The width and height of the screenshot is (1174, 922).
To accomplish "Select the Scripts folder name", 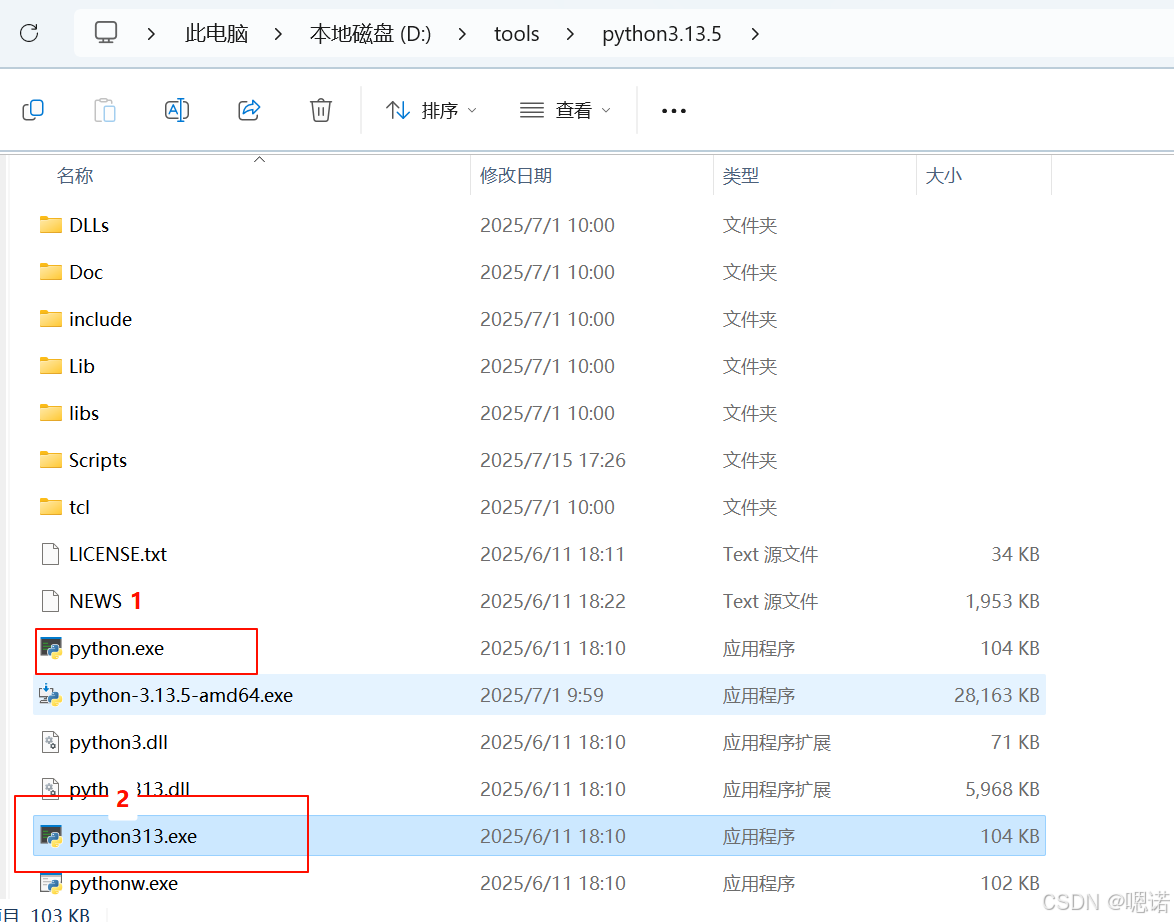I will pyautogui.click(x=98, y=461).
